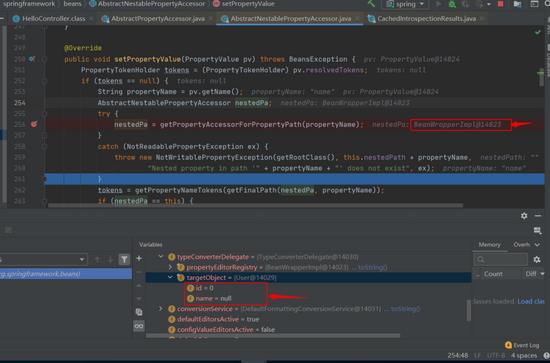Collapse the catch block fold on line 258
The width and height of the screenshot is (550, 363).
pos(45,146)
